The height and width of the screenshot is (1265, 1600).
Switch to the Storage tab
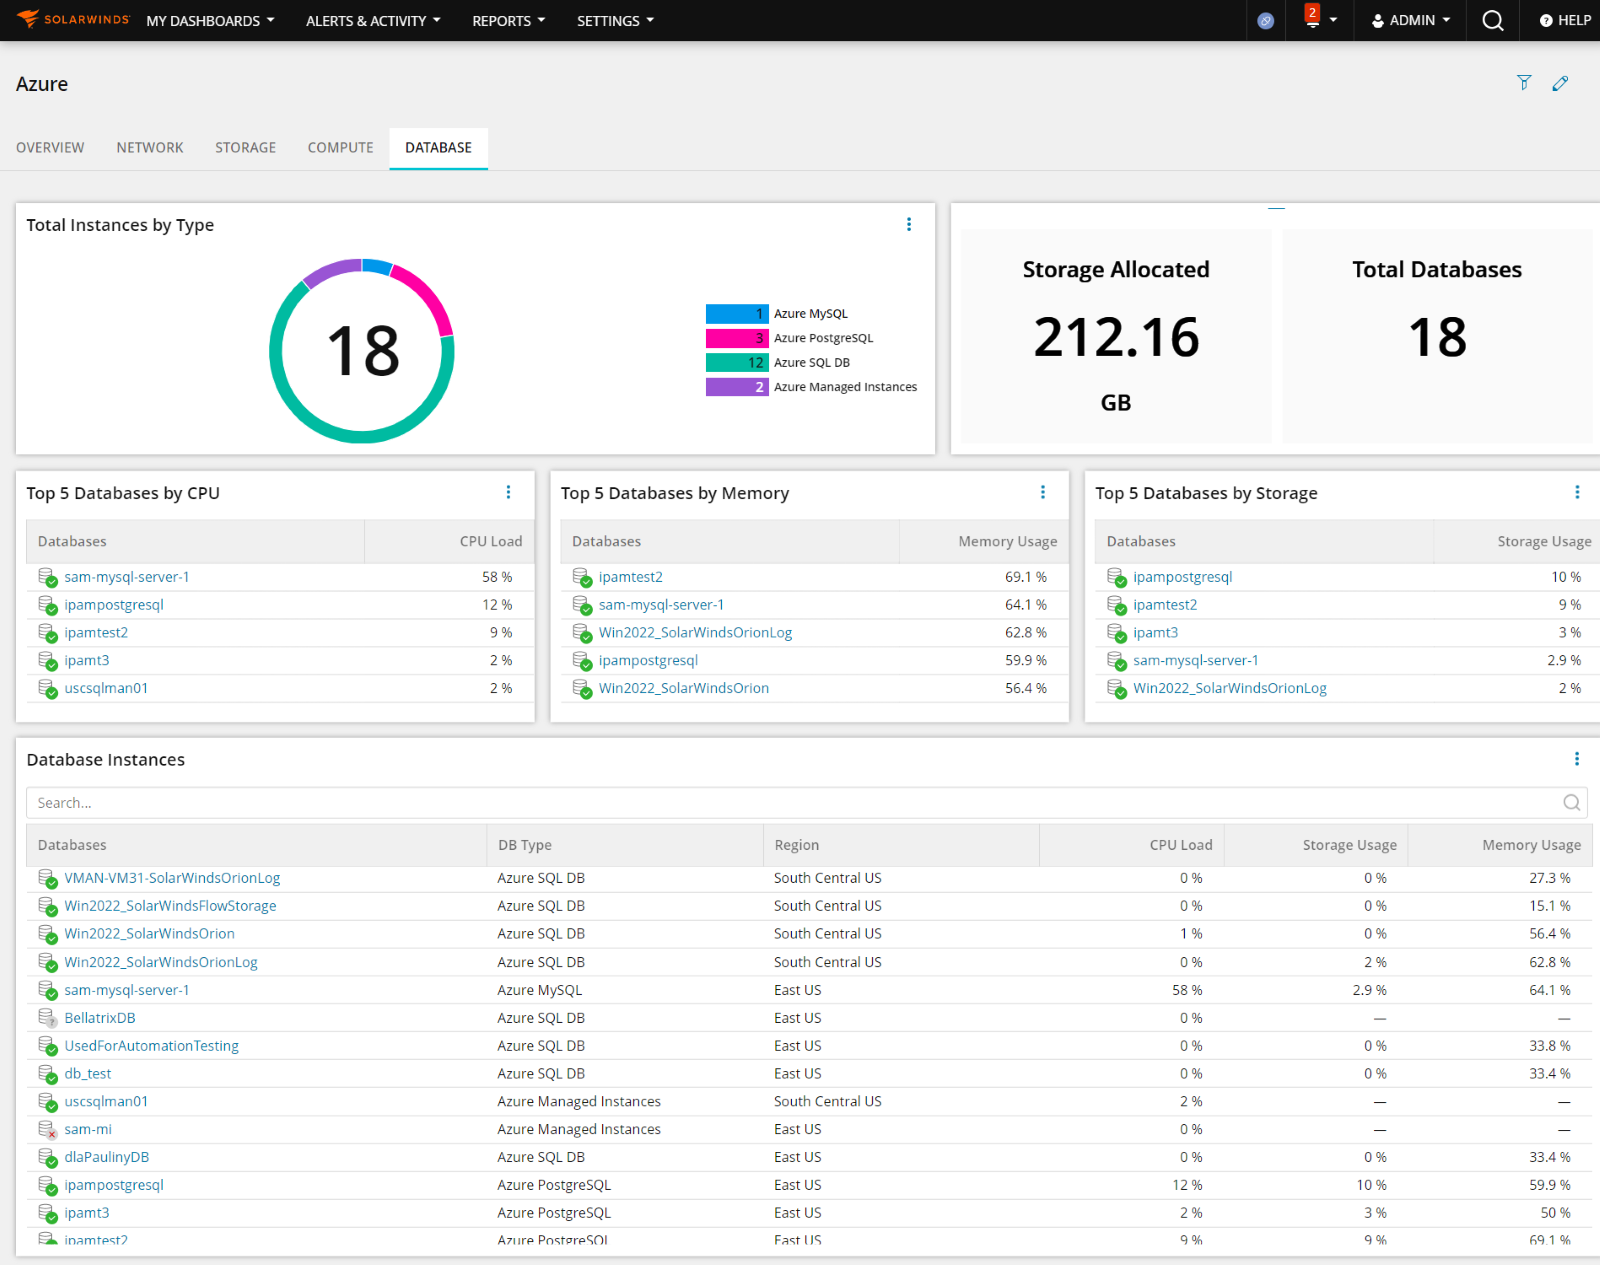pos(246,147)
